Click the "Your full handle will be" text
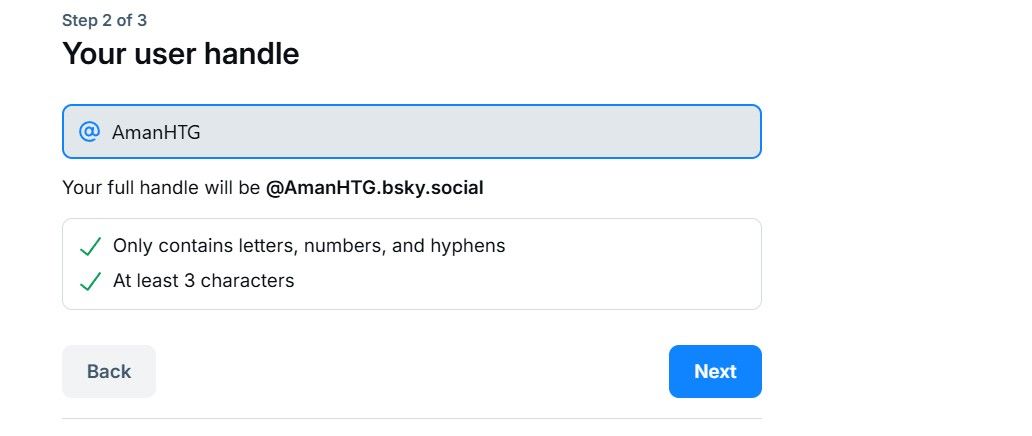Image resolution: width=1032 pixels, height=436 pixels. point(160,188)
